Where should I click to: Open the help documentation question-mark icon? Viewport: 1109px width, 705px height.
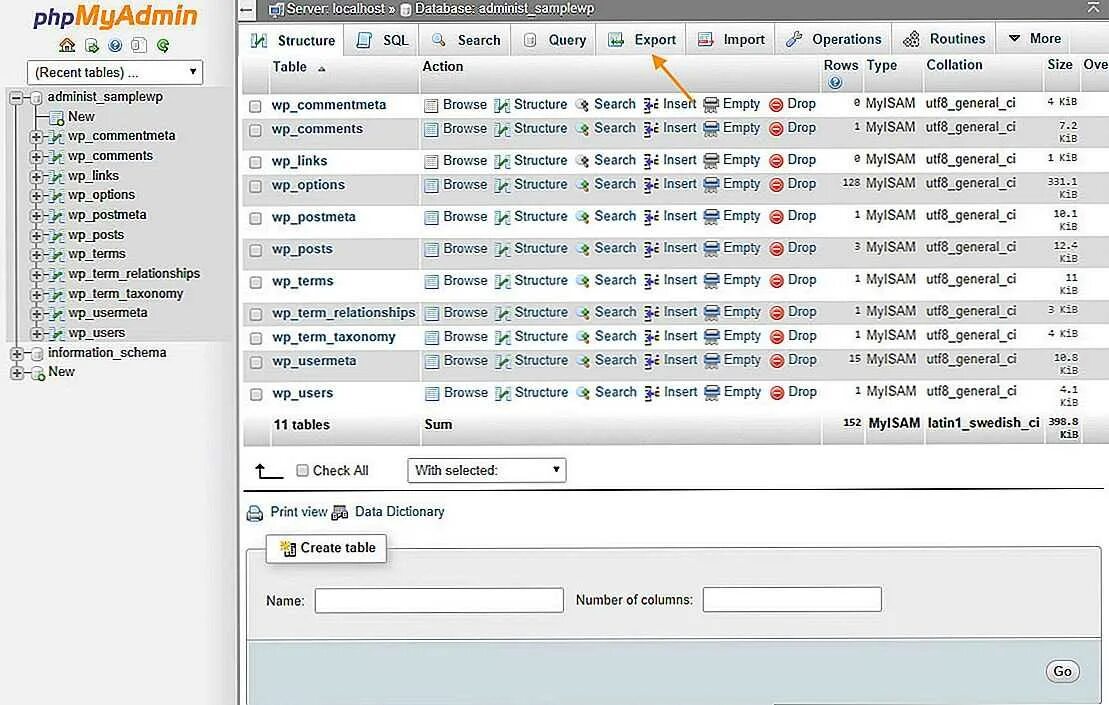pos(115,45)
